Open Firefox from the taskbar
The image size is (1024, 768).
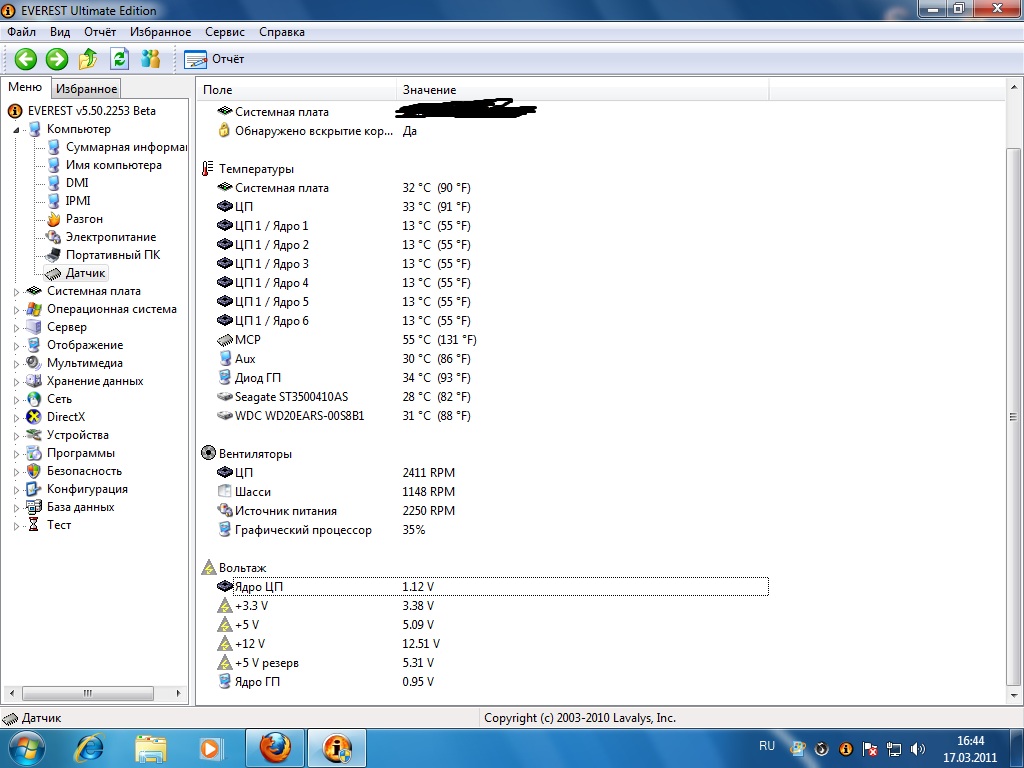coord(275,747)
